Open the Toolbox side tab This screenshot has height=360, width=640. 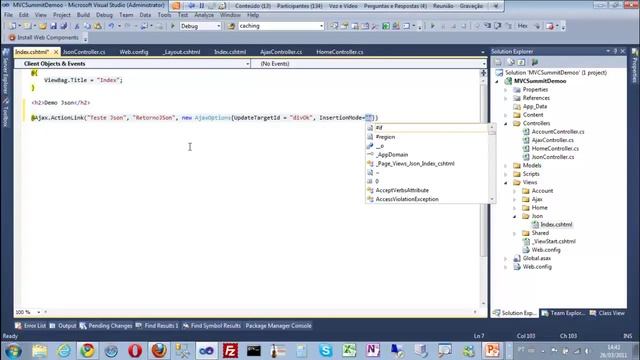(5, 113)
